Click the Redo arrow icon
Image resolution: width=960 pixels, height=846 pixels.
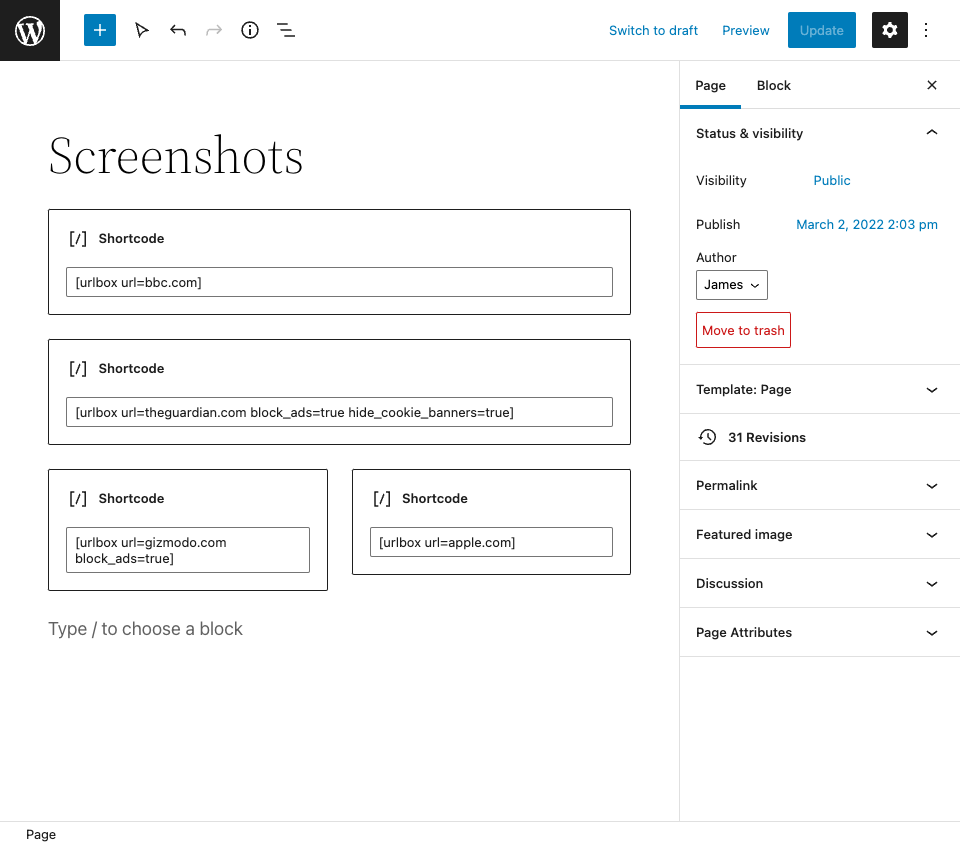[x=213, y=30]
